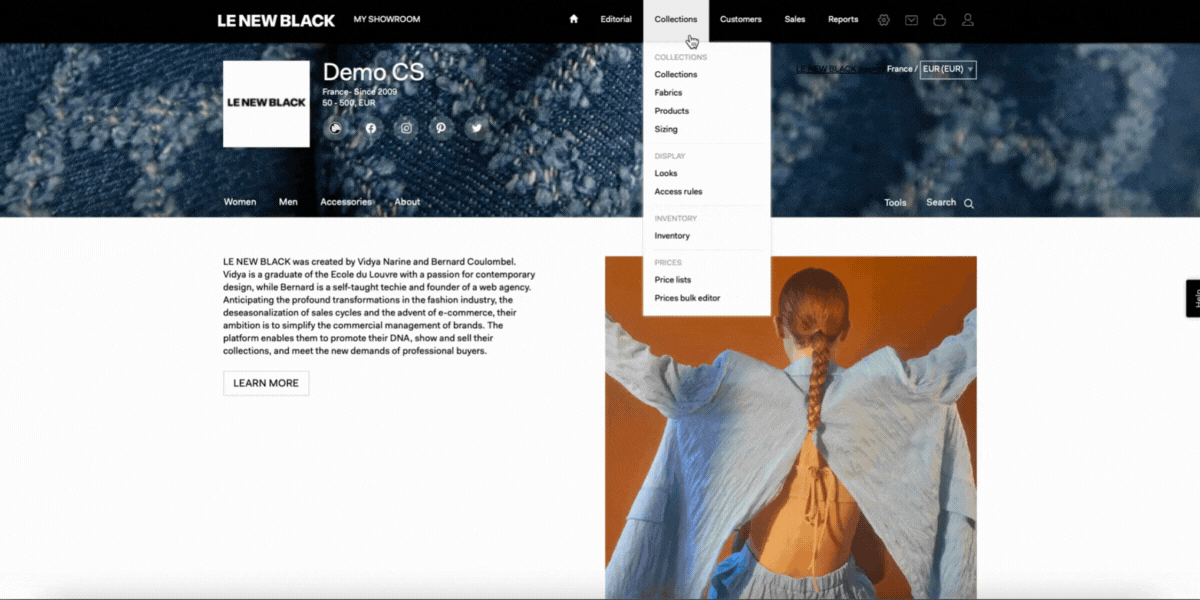Open the settings gear icon
The height and width of the screenshot is (600, 1200).
tap(883, 20)
